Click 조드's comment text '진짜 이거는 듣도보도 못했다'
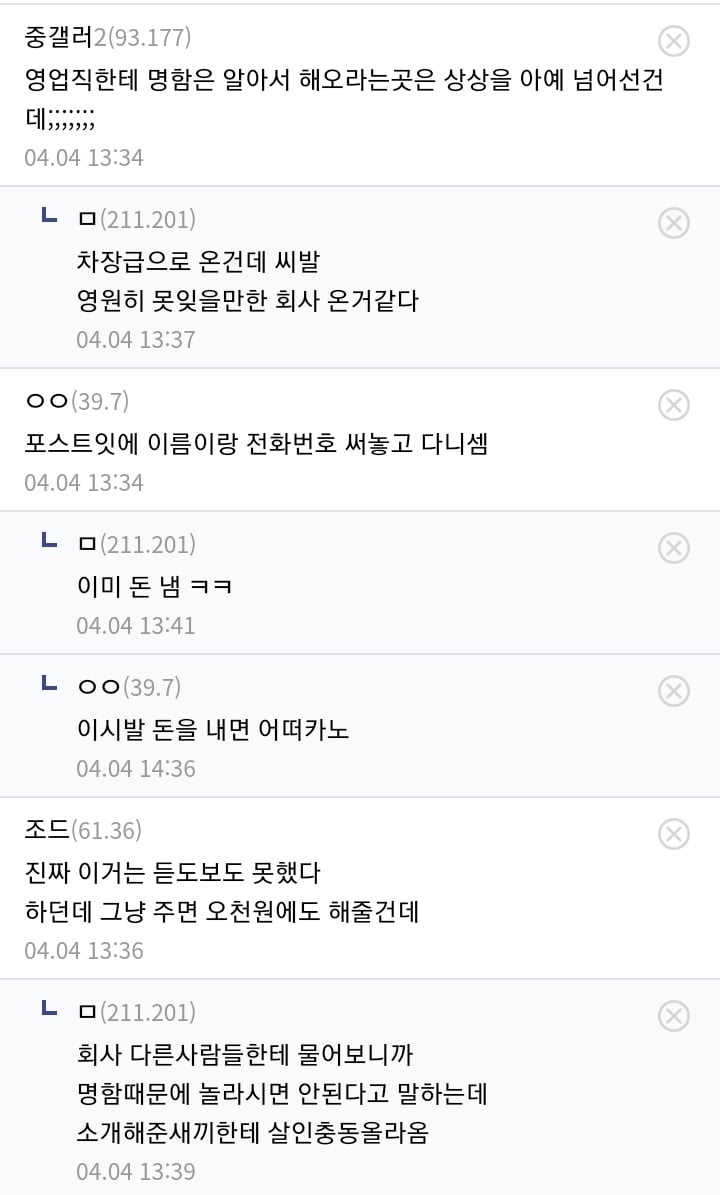The image size is (720, 1195). 172,872
